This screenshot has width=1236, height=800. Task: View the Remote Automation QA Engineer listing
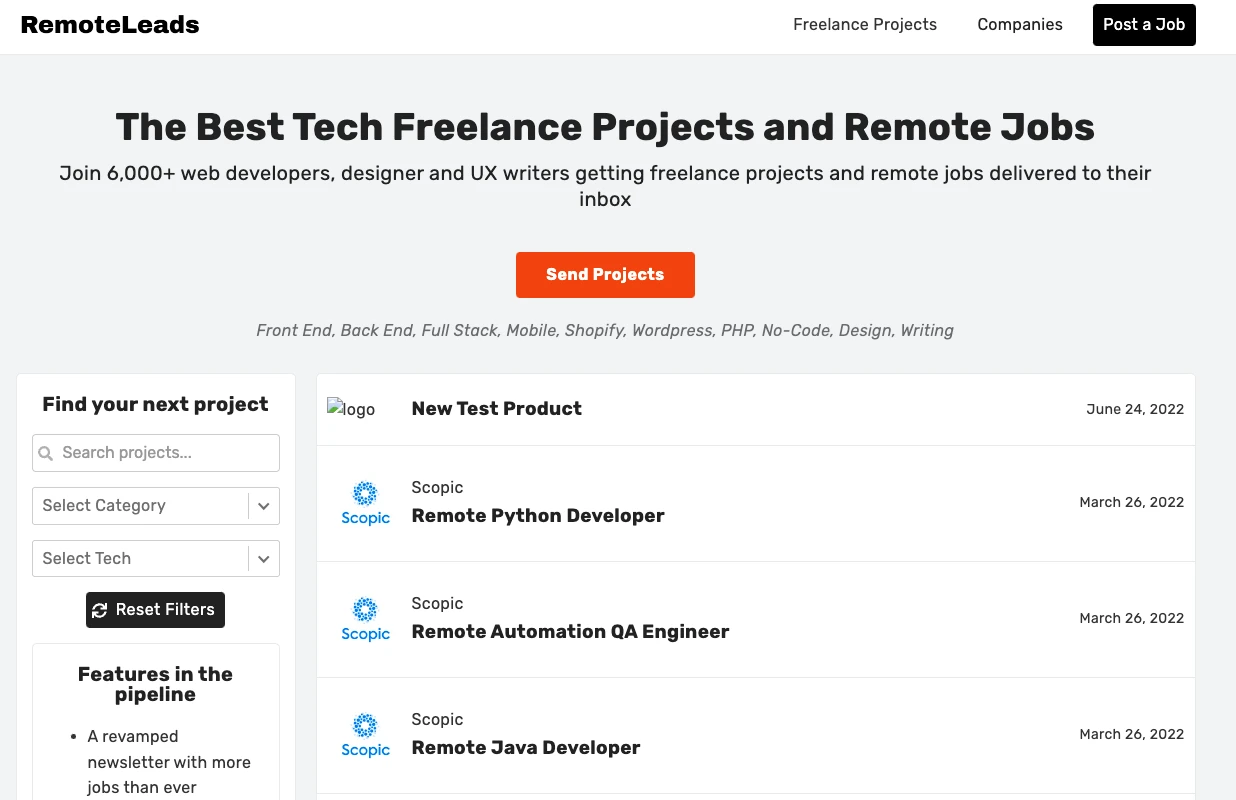(570, 632)
